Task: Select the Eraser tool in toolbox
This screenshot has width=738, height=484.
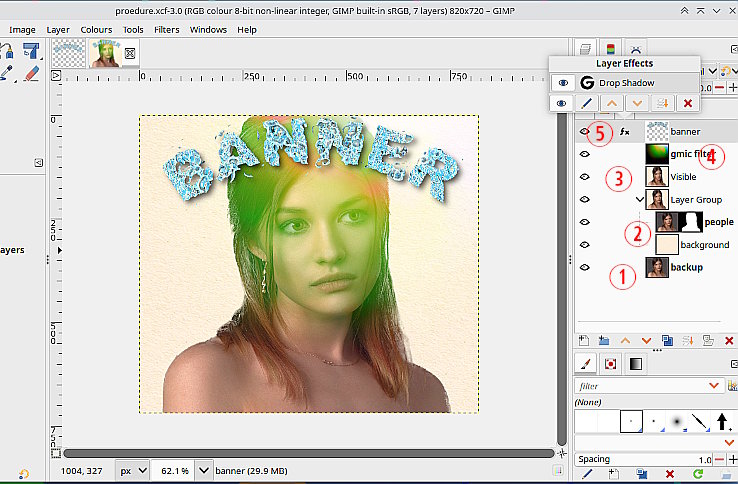Action: point(32,73)
